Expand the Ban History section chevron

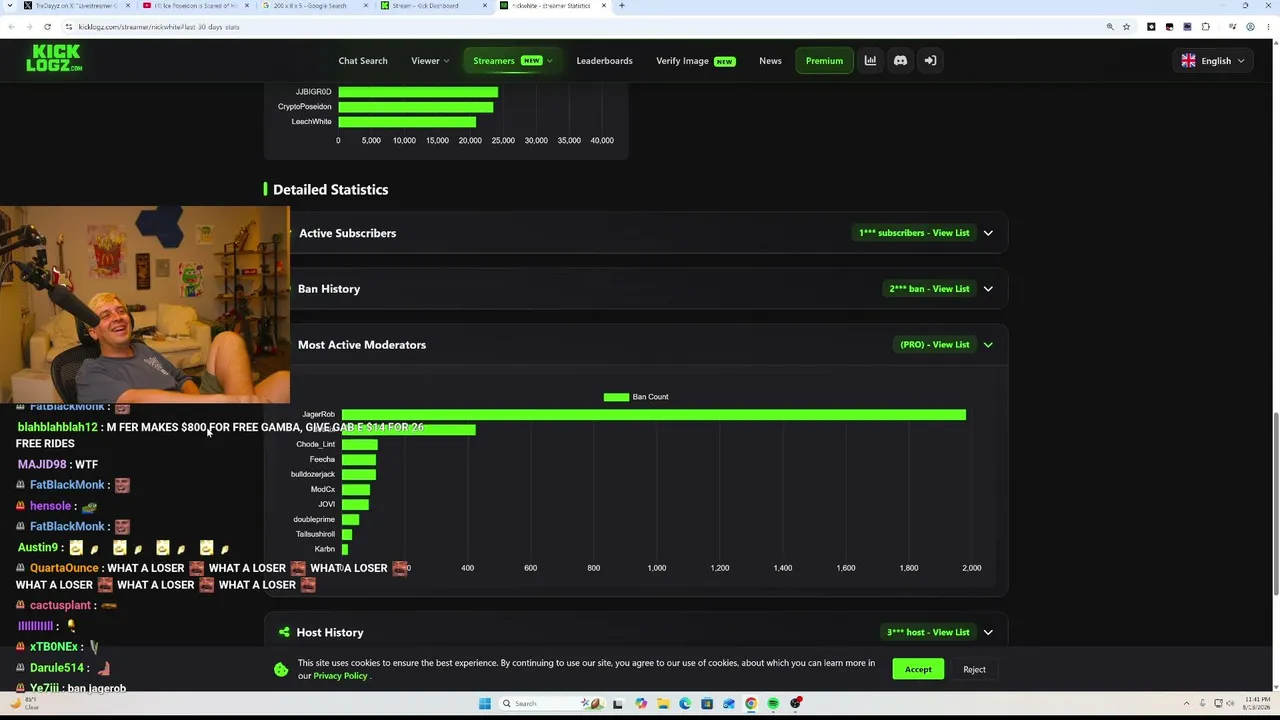click(988, 289)
